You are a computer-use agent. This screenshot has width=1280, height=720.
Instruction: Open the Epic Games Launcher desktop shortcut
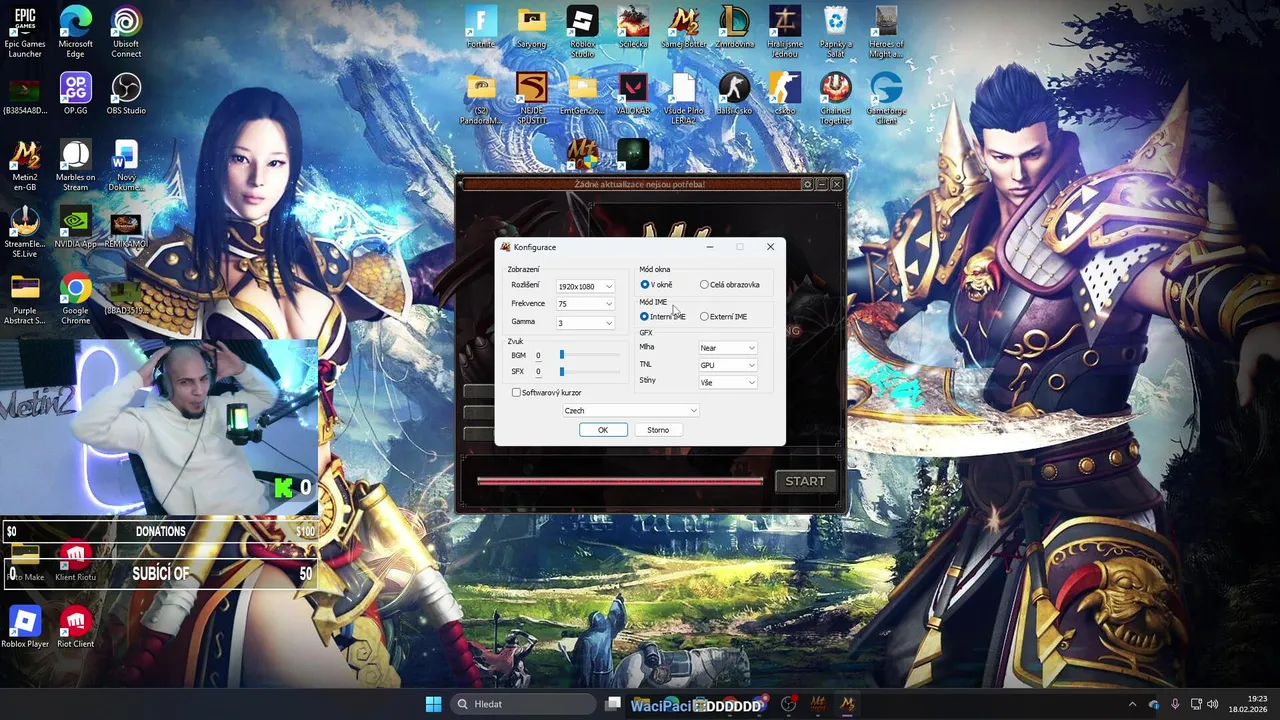coord(25,32)
